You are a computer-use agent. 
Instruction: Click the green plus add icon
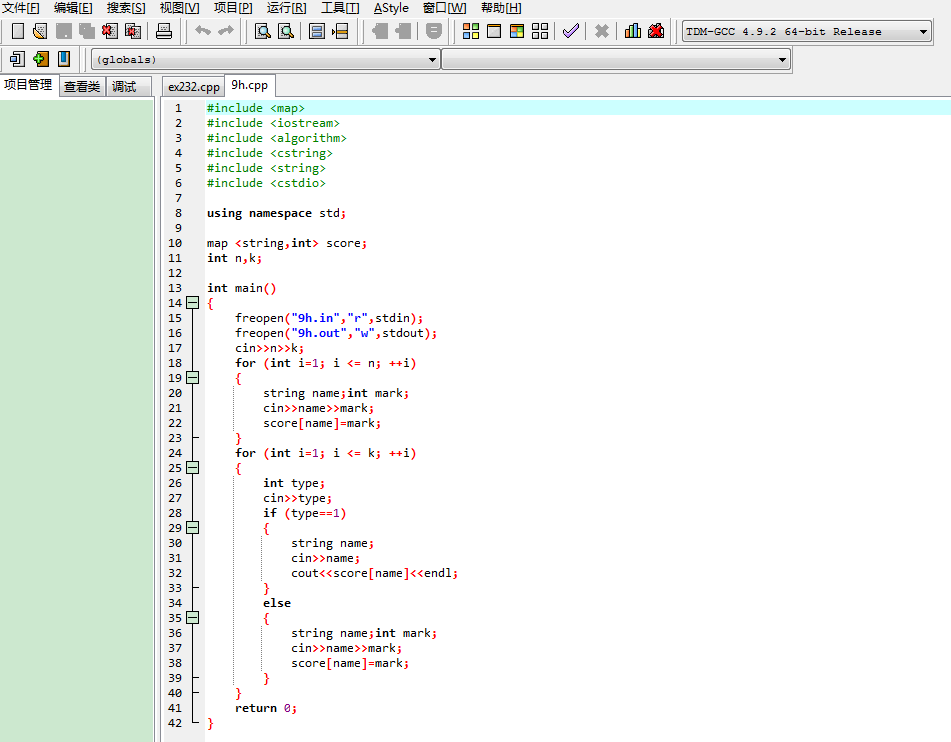tap(41, 59)
